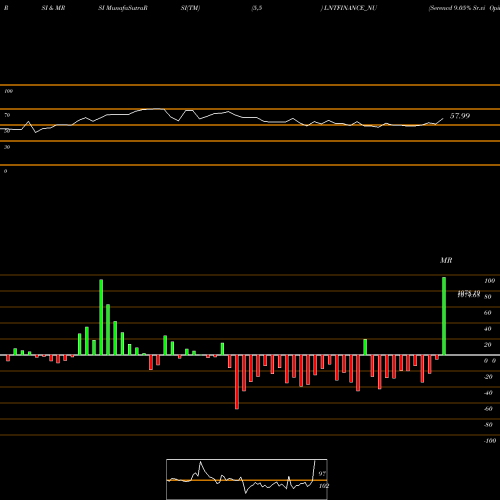Open the mini overview chart thumbnail
The image size is (500, 500).
(247, 479)
